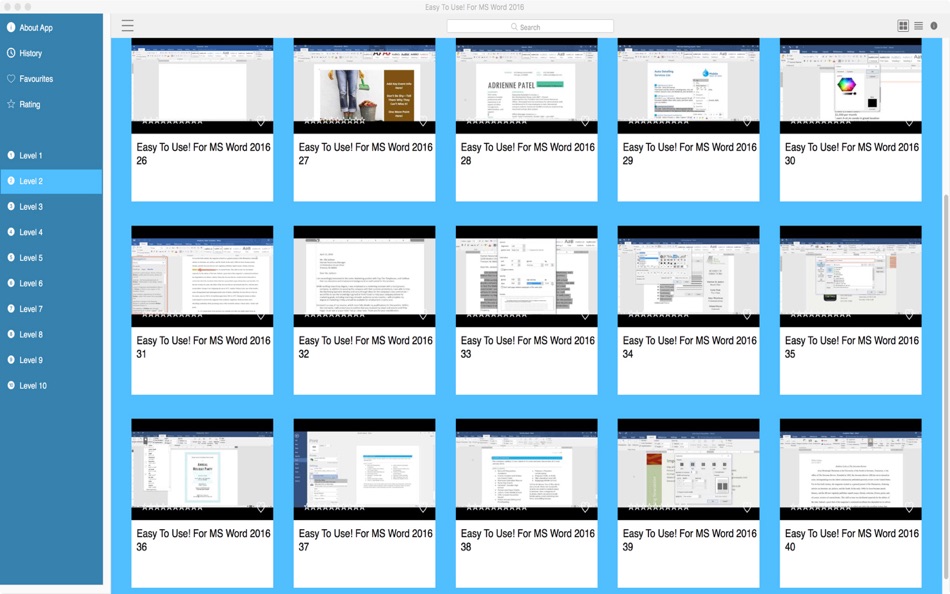The width and height of the screenshot is (950, 594).
Task: Open lesson 34 video thumbnail
Action: pyautogui.click(x=688, y=276)
